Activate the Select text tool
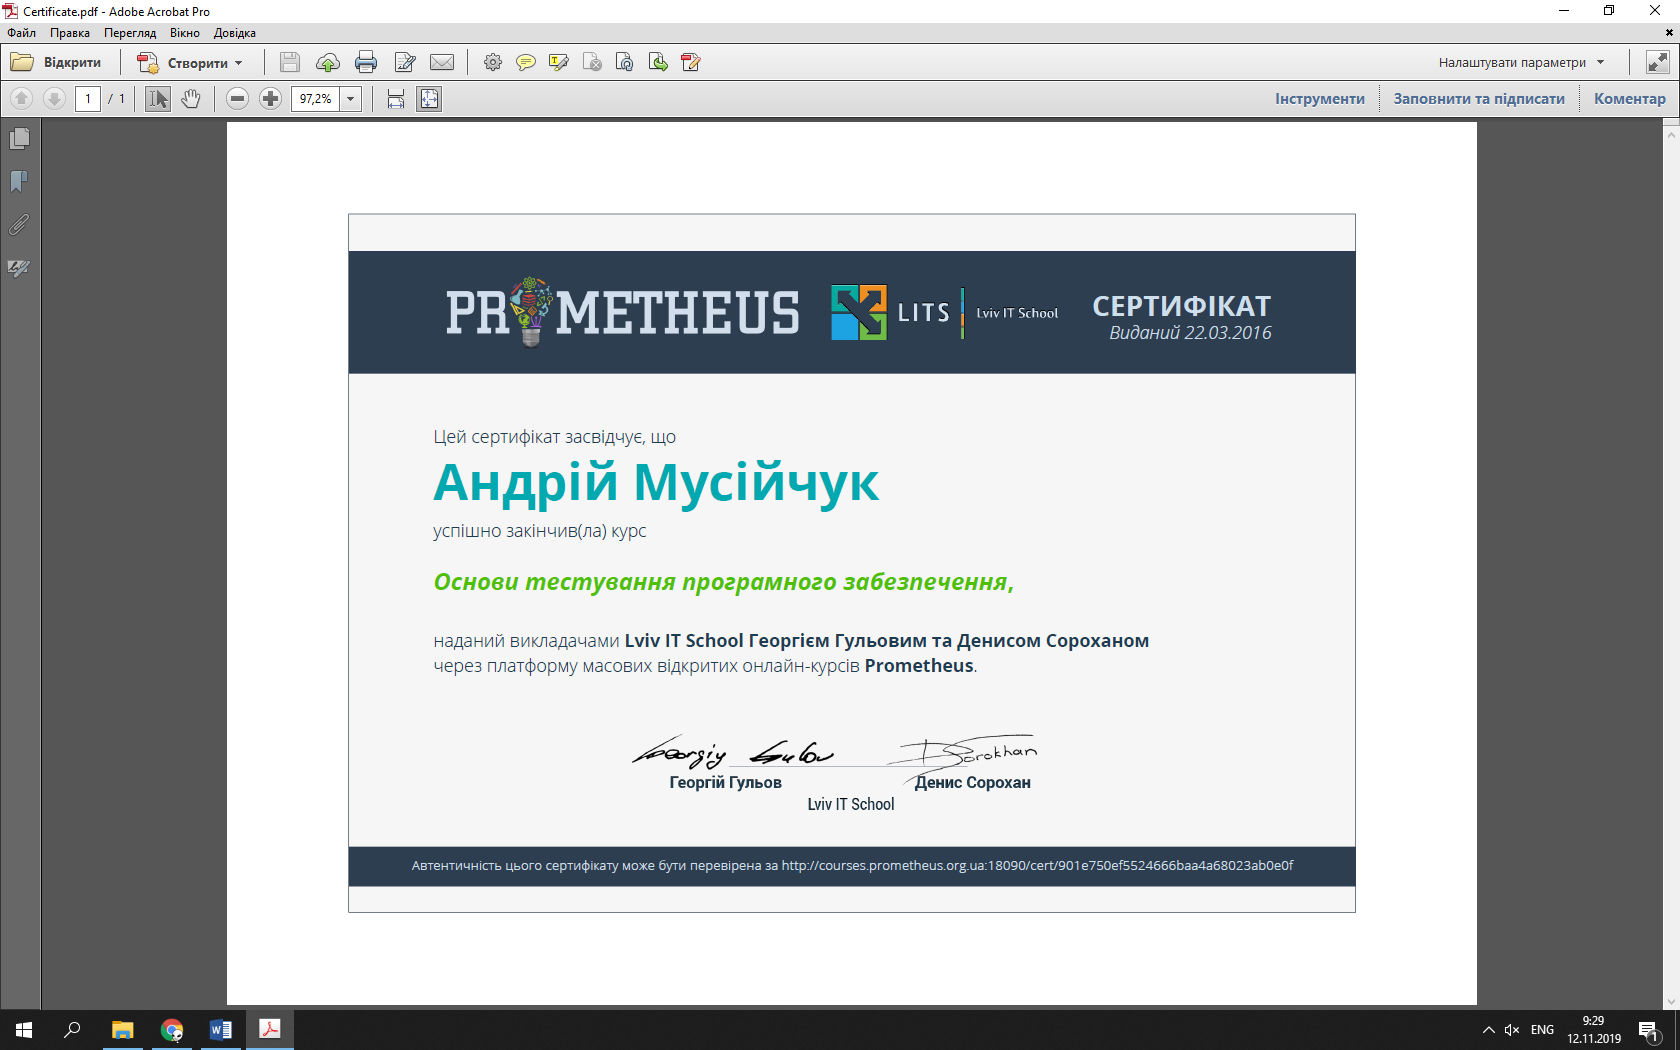This screenshot has height=1050, width=1680. (x=158, y=99)
